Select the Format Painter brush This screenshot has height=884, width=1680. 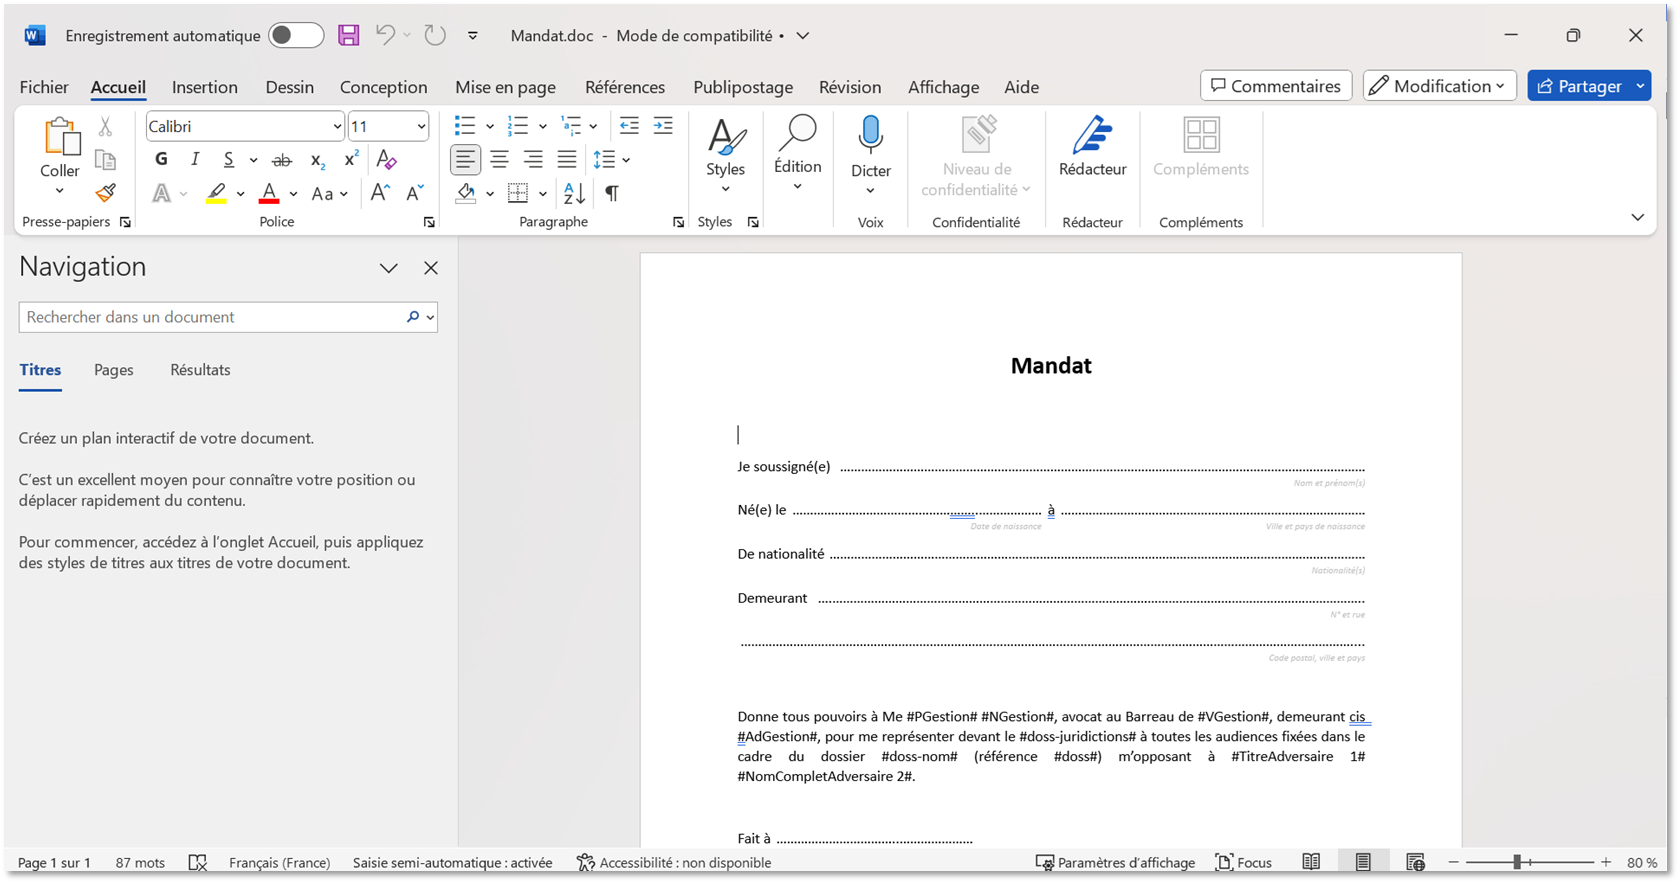point(105,193)
